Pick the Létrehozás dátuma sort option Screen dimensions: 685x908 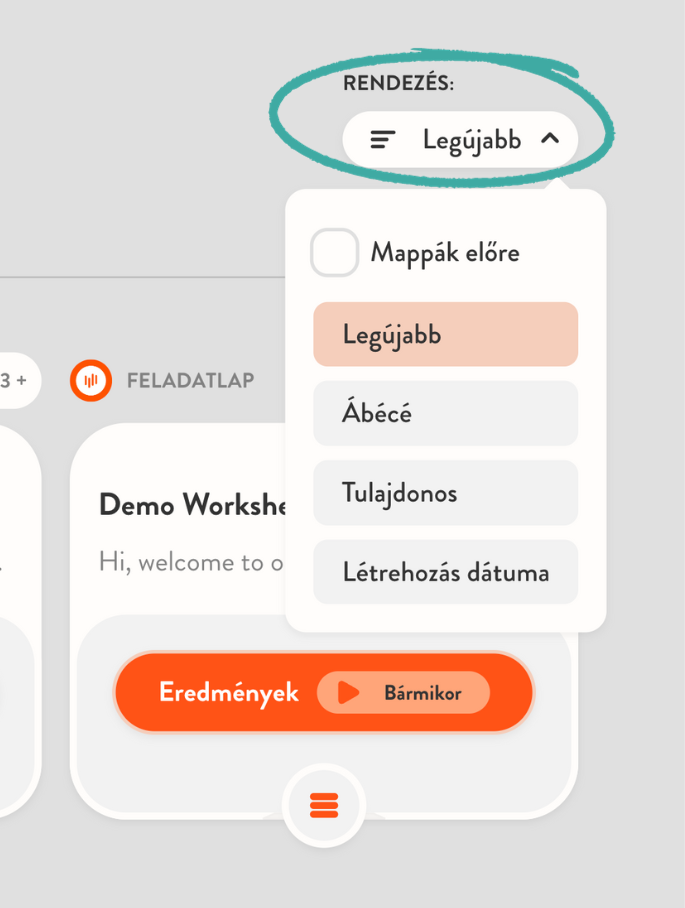445,573
